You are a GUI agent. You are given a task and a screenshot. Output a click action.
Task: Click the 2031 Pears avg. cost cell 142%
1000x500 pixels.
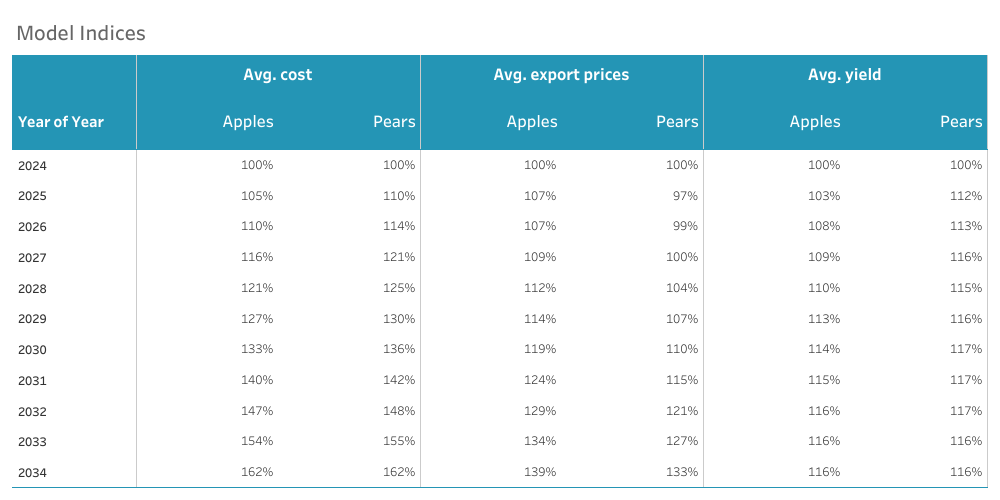pos(399,380)
